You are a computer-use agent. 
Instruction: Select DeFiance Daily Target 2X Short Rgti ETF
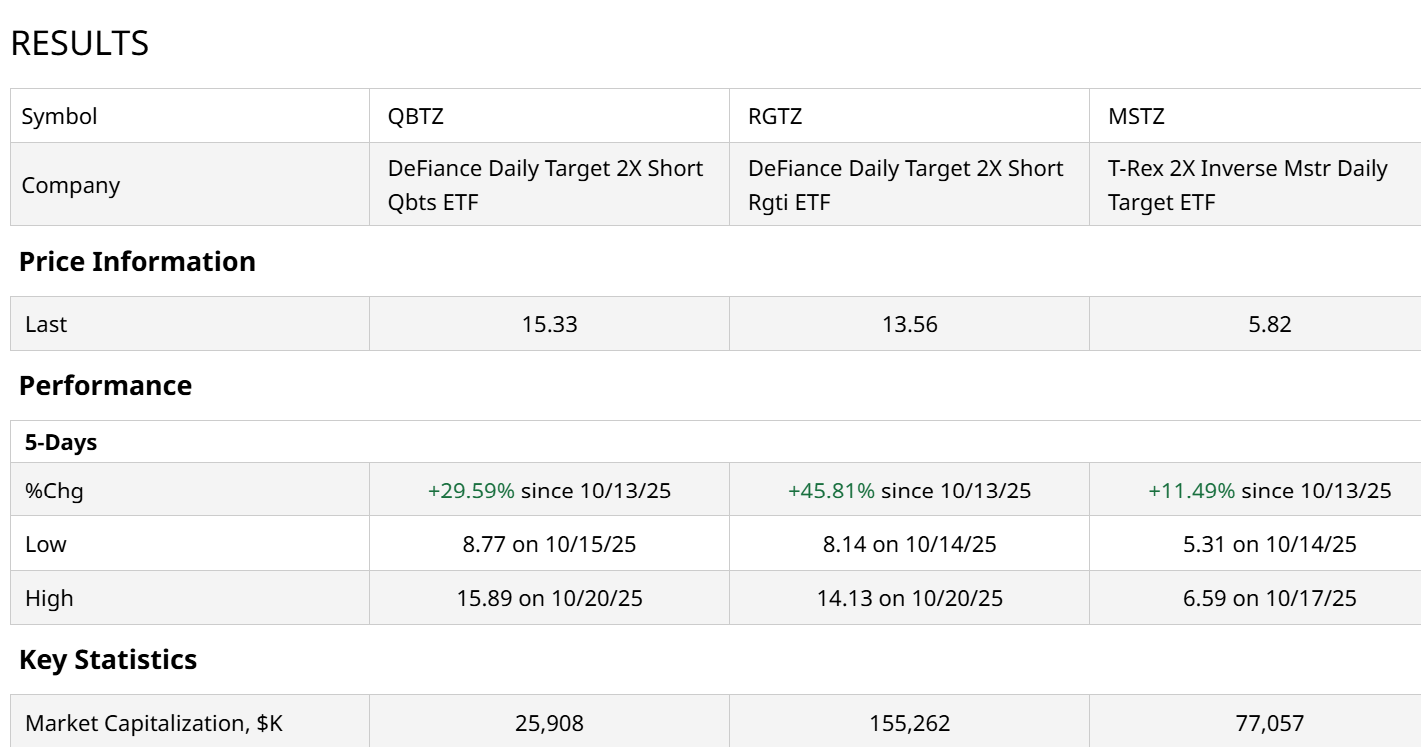pos(905,185)
